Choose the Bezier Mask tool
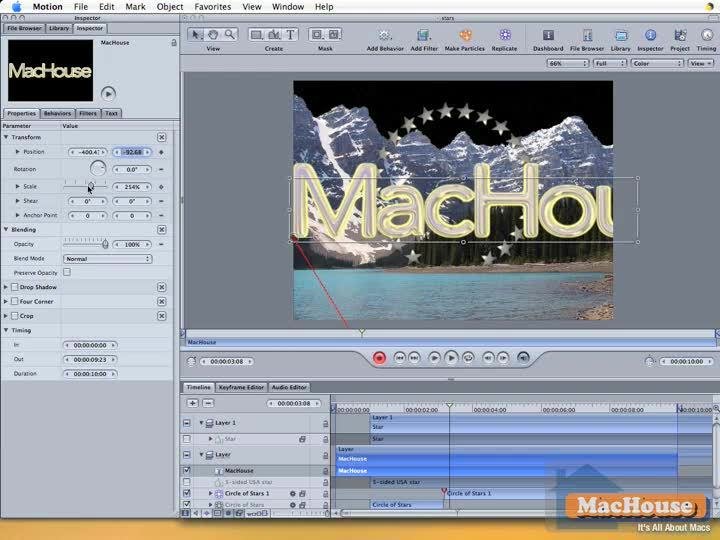The height and width of the screenshot is (540, 720). (x=334, y=34)
